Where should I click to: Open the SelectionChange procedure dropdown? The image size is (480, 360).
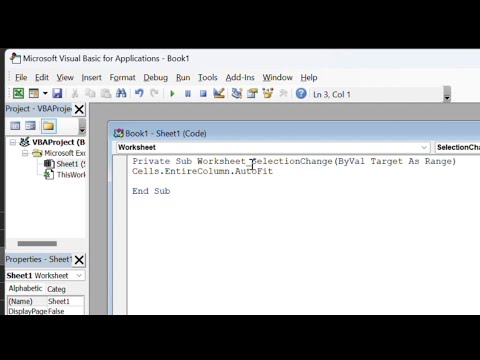tap(457, 147)
